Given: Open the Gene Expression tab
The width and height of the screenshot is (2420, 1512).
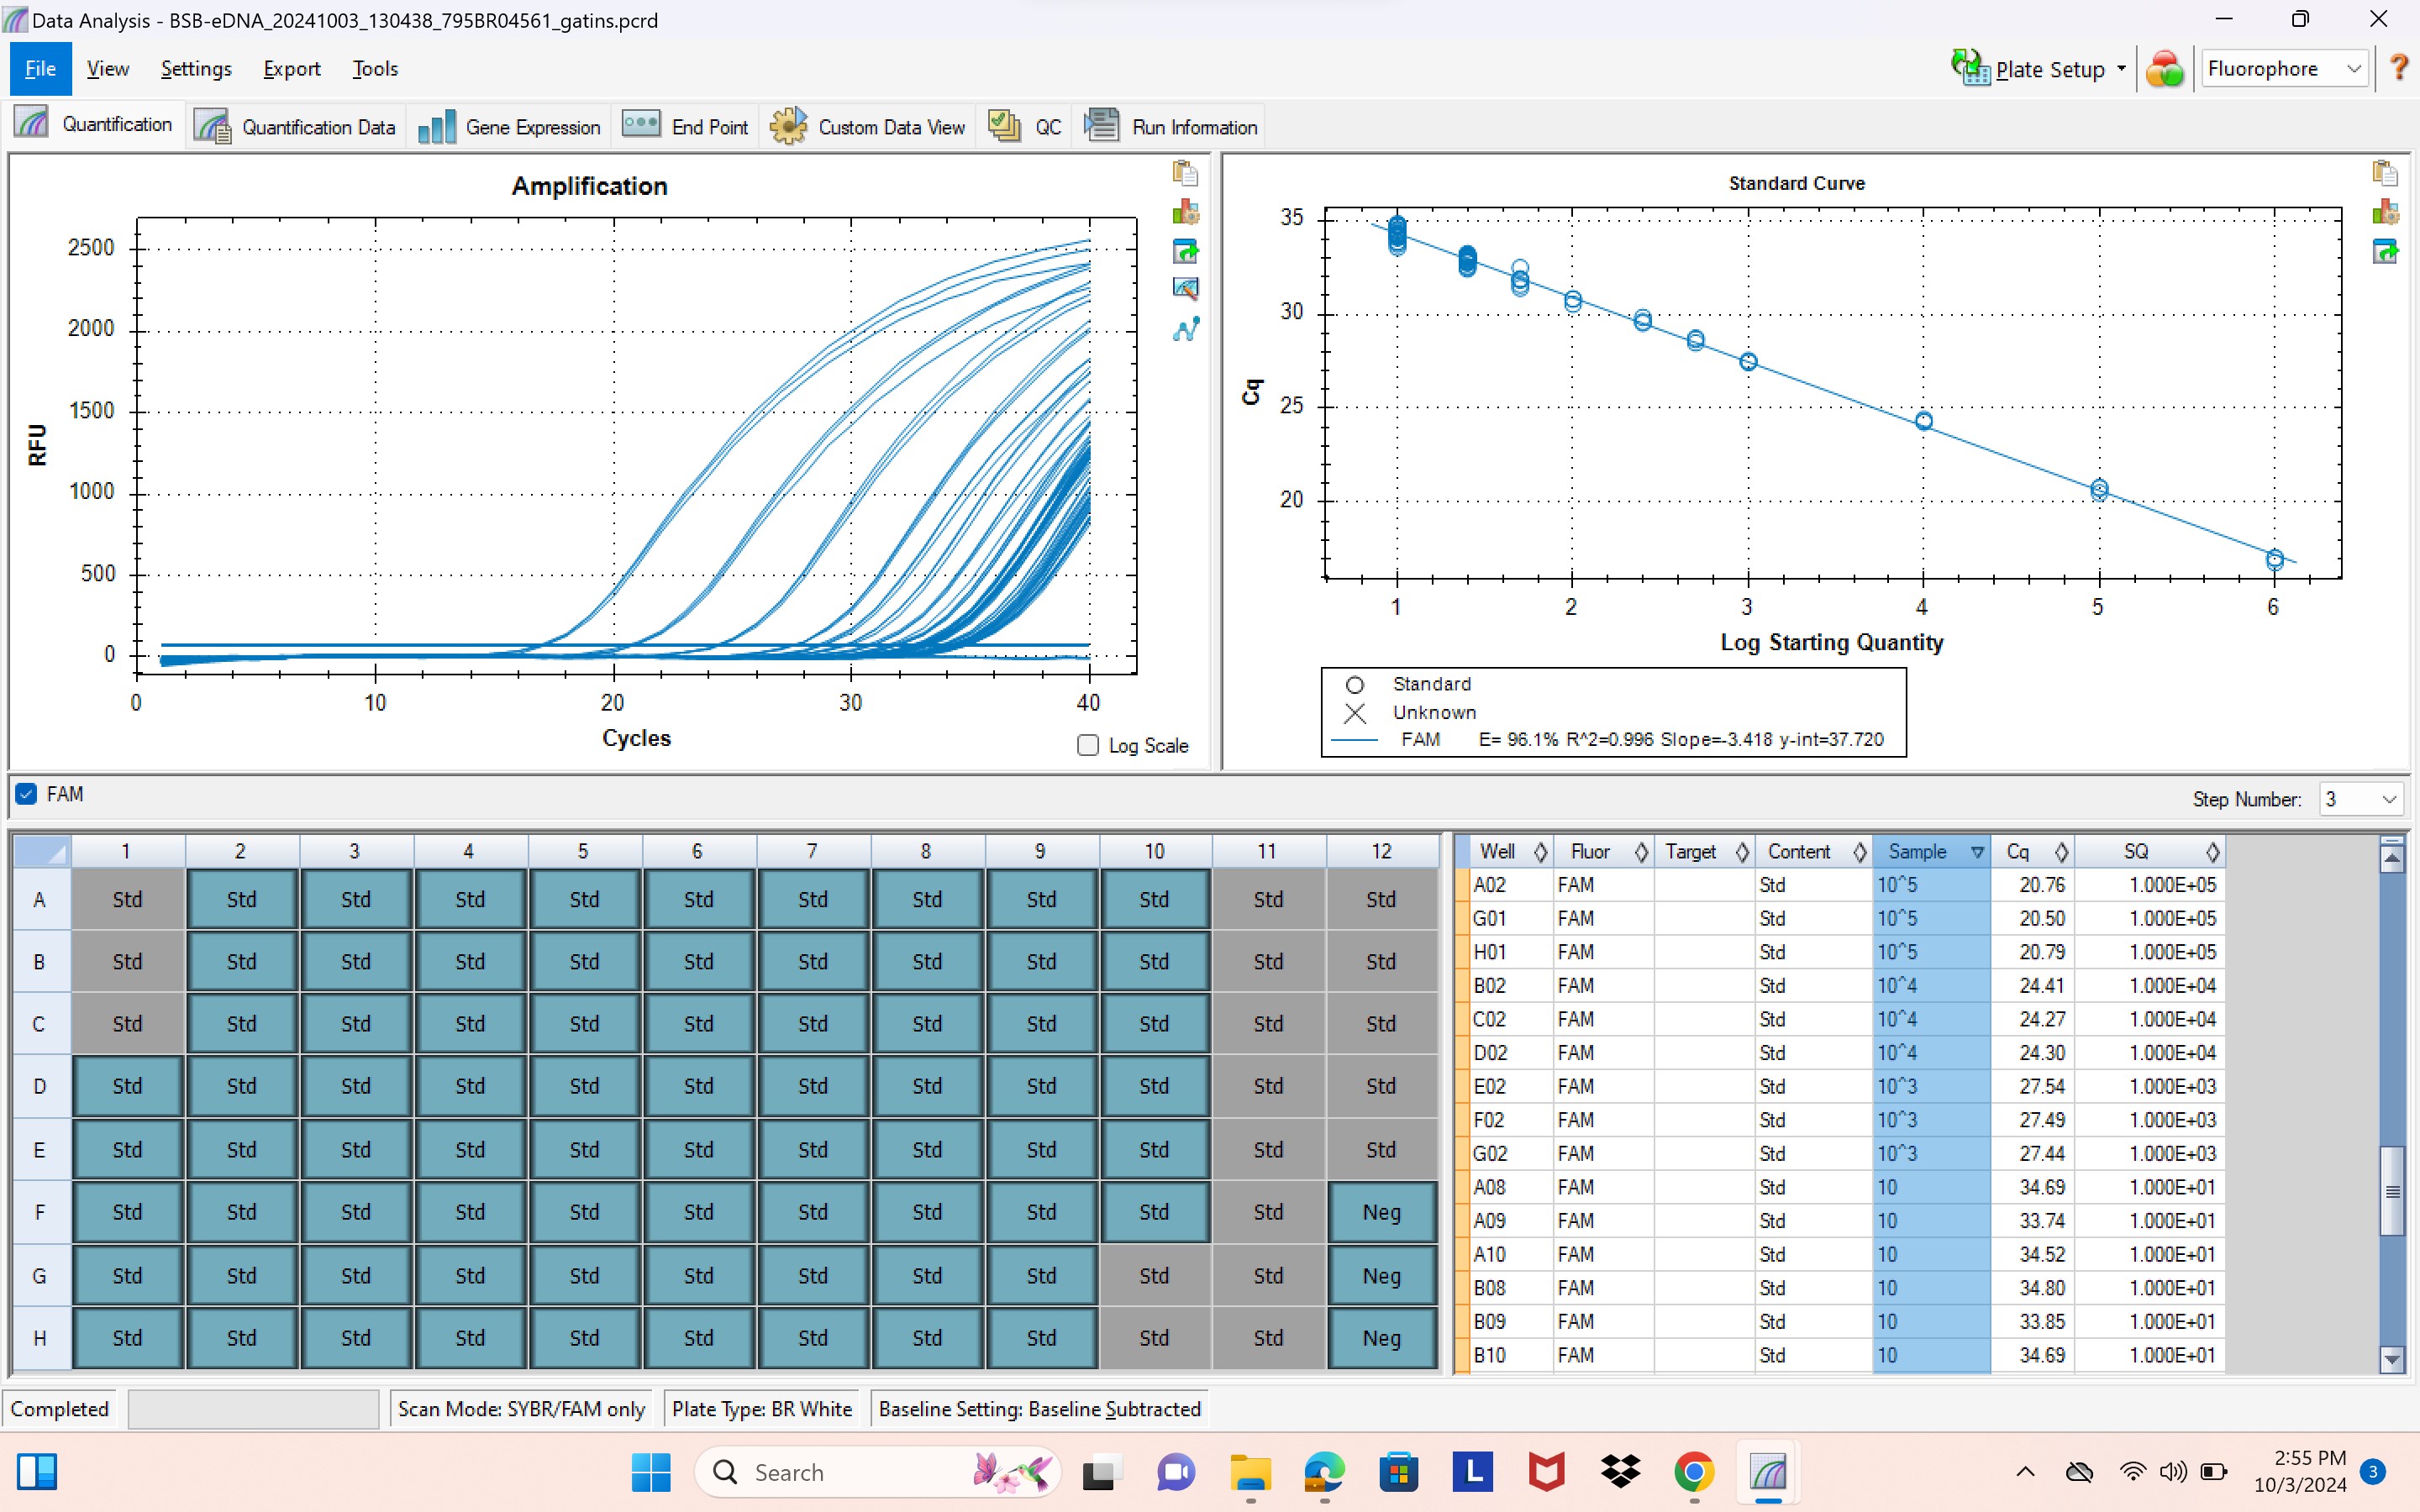Looking at the screenshot, I should [509, 127].
